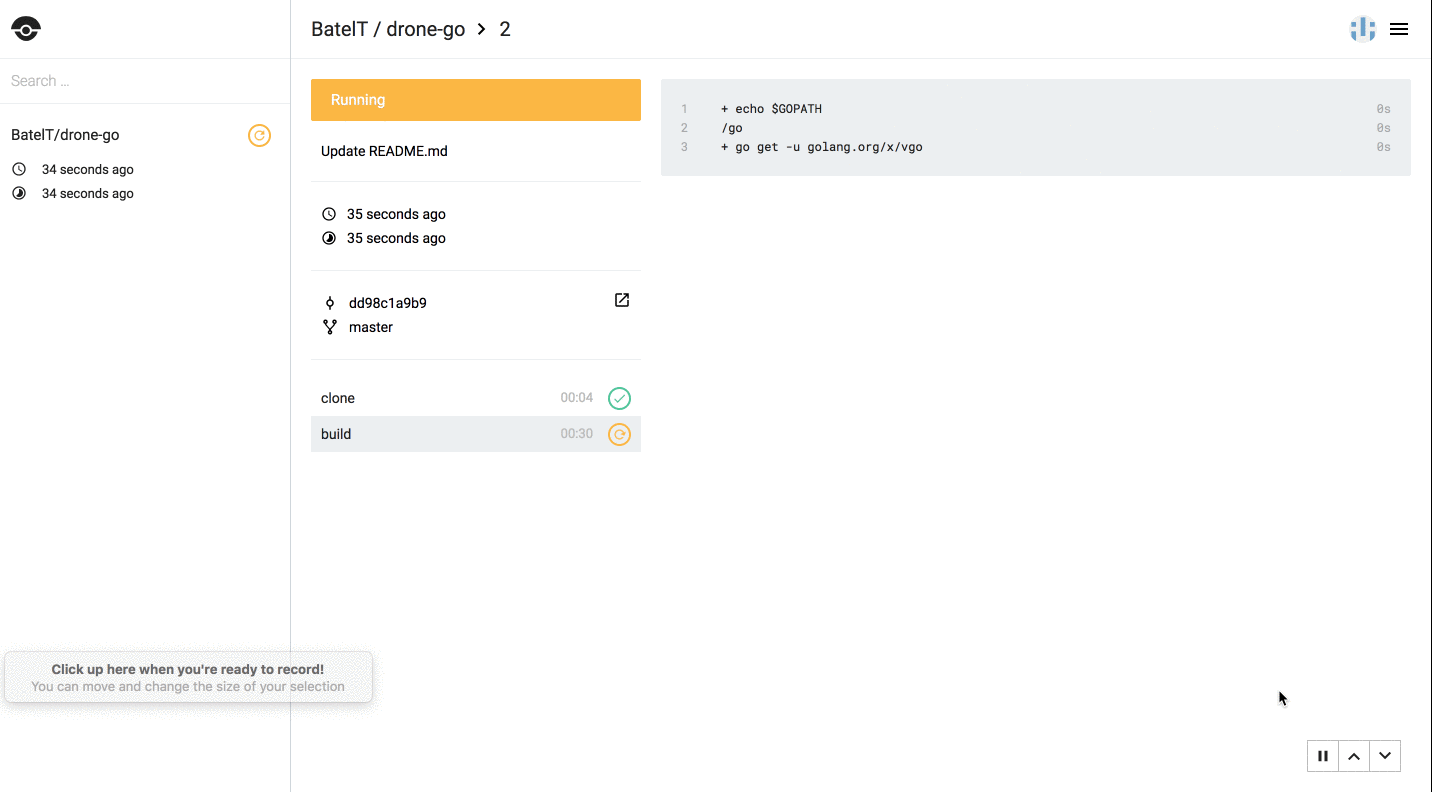Click the master branch label
The width and height of the screenshot is (1432, 792).
(x=370, y=327)
